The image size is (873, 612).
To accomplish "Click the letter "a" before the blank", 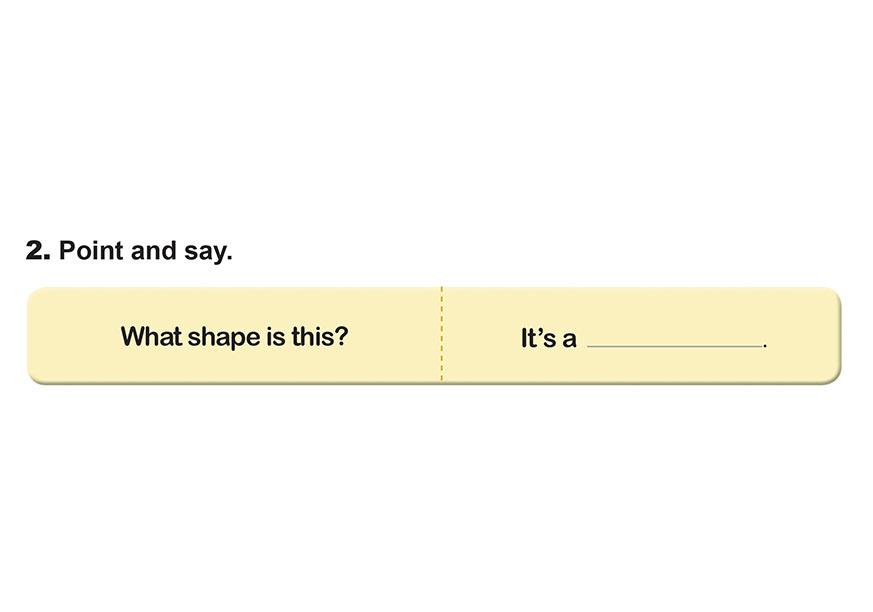I will click(569, 340).
